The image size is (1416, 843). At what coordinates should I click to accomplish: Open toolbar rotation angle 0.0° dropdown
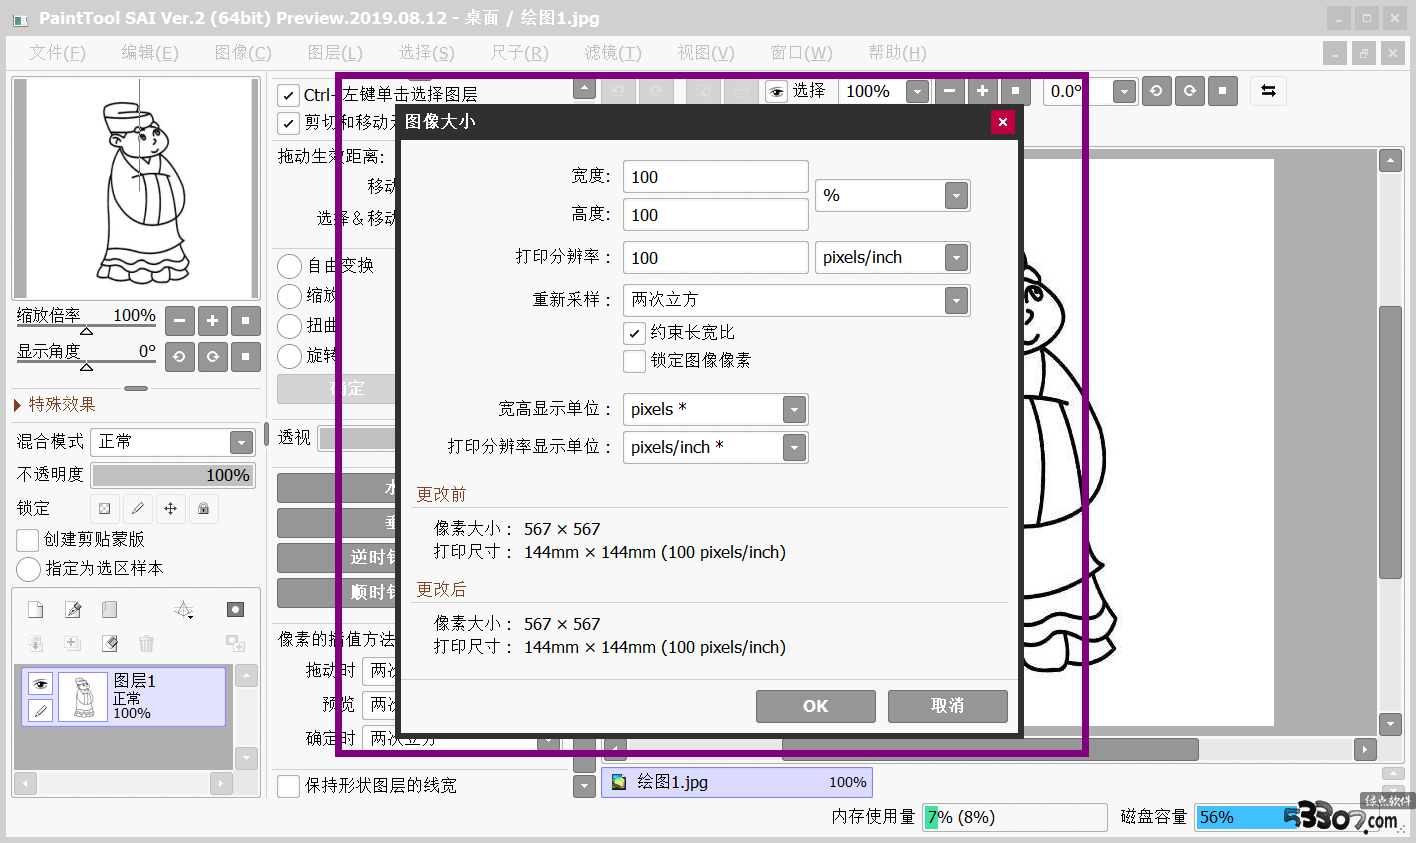[x=1125, y=92]
